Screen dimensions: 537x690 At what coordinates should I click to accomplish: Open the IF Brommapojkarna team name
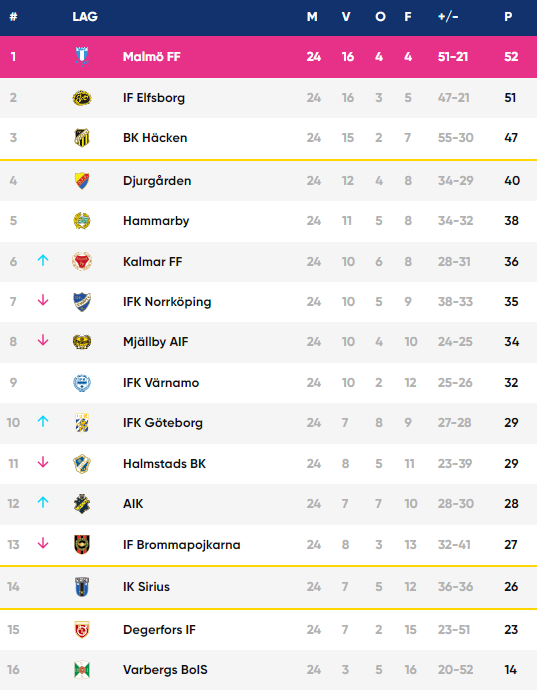181,545
